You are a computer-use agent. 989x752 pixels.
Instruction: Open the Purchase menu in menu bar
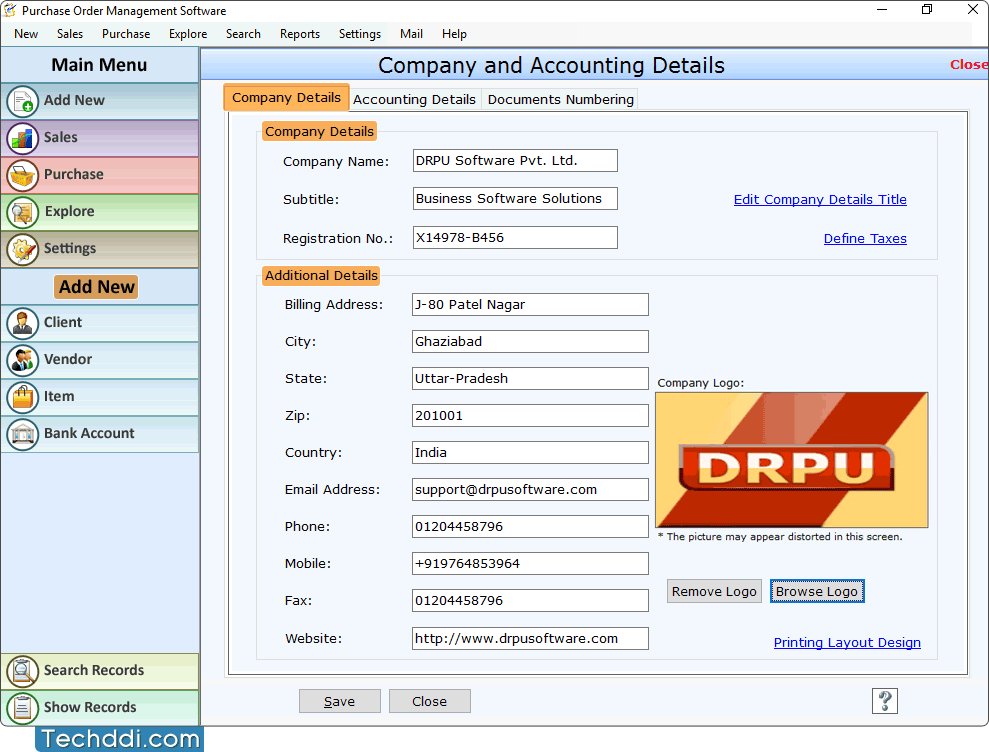coord(126,34)
